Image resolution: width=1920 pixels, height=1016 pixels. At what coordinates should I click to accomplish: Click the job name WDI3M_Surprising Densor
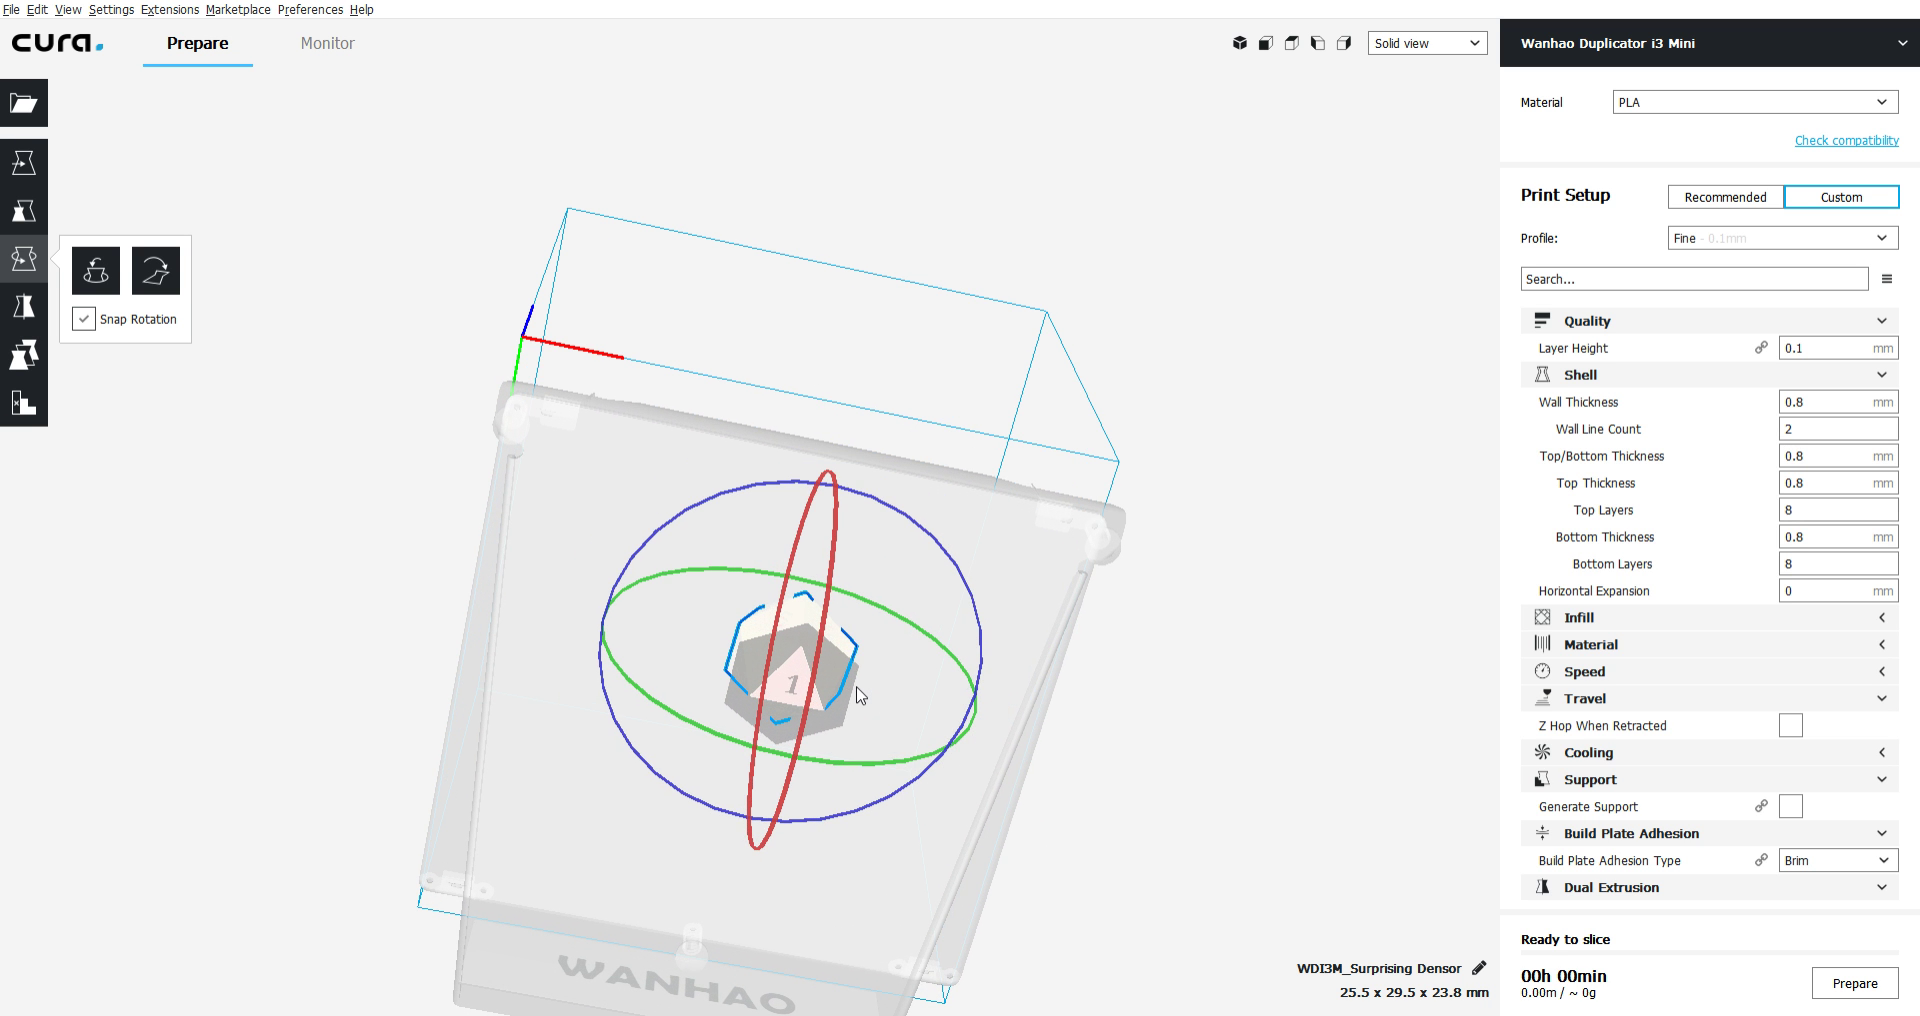(x=1379, y=968)
